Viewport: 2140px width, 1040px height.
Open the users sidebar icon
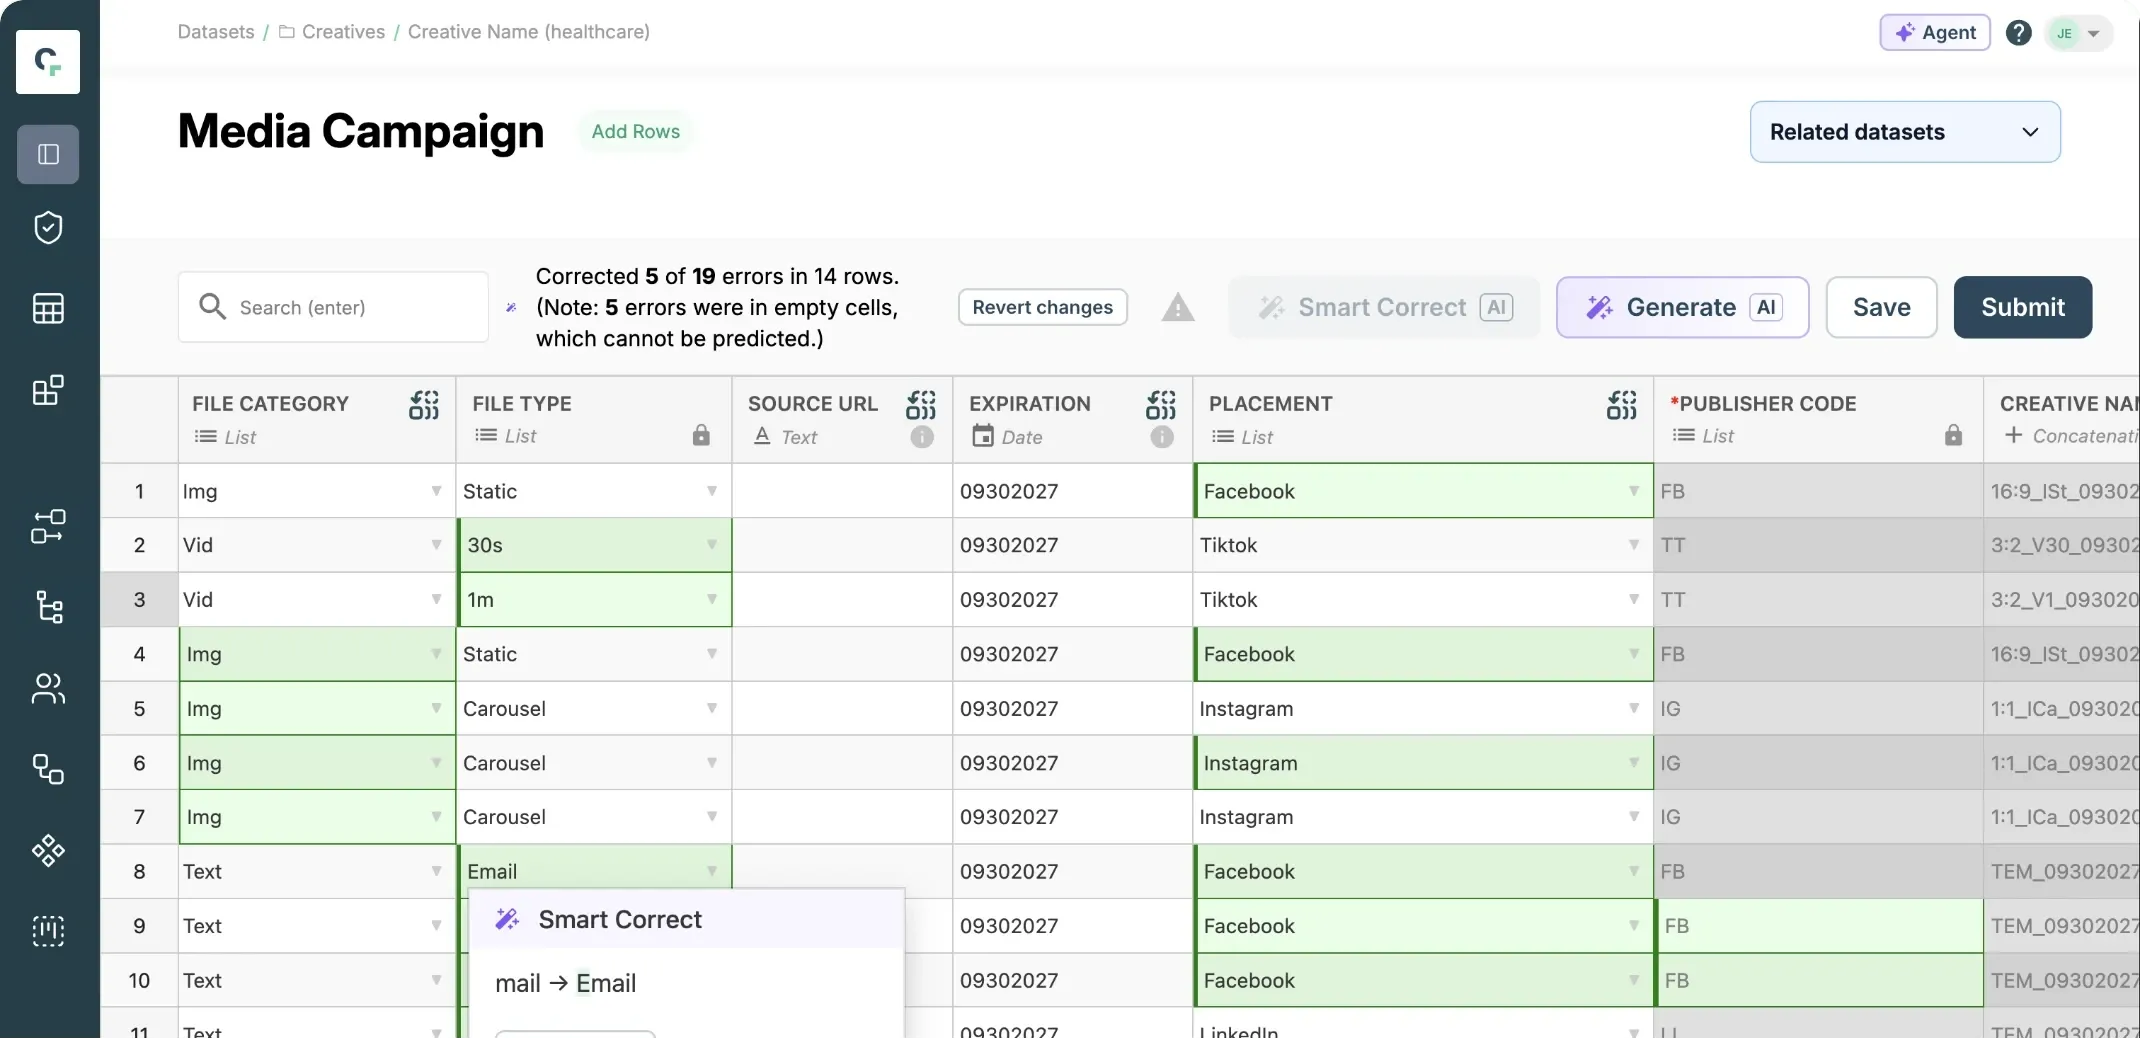[x=48, y=688]
